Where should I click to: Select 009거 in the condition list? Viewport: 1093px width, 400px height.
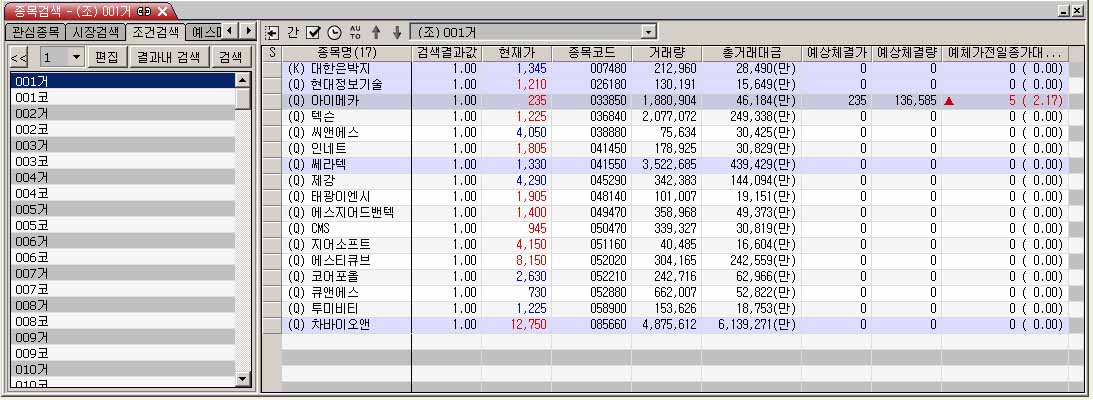tap(123, 337)
